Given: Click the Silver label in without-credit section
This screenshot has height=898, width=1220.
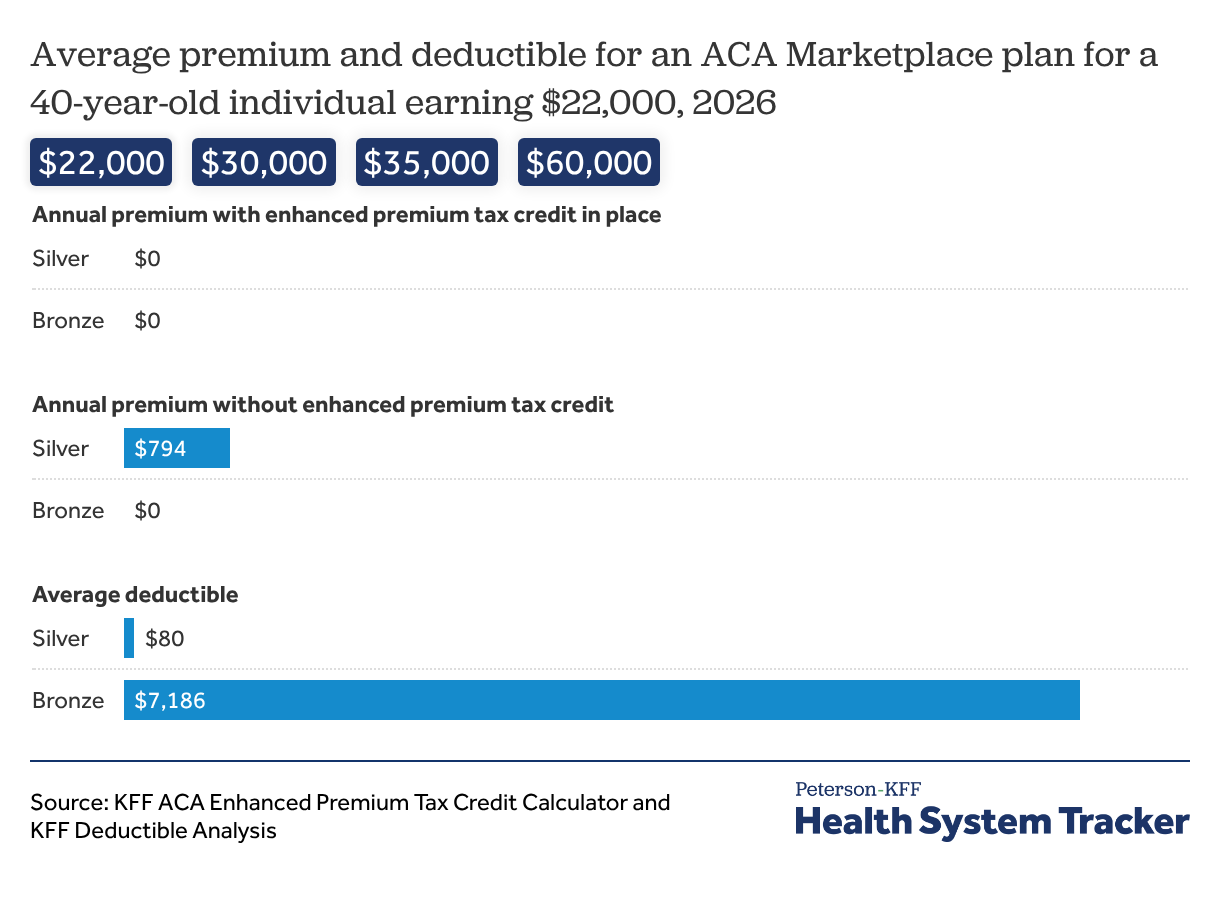Looking at the screenshot, I should (61, 448).
